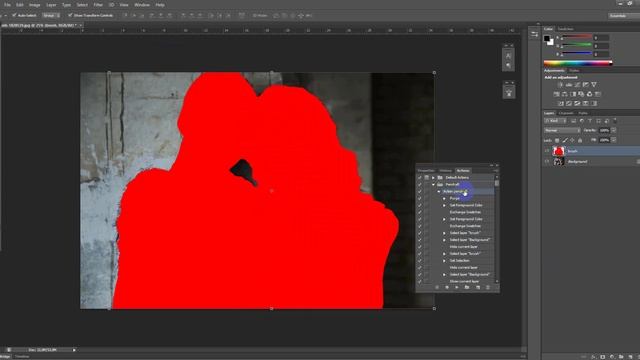Image resolution: width=640 pixels, height=360 pixels.
Task: Filter layers by pixel layers icon
Action: 573,121
